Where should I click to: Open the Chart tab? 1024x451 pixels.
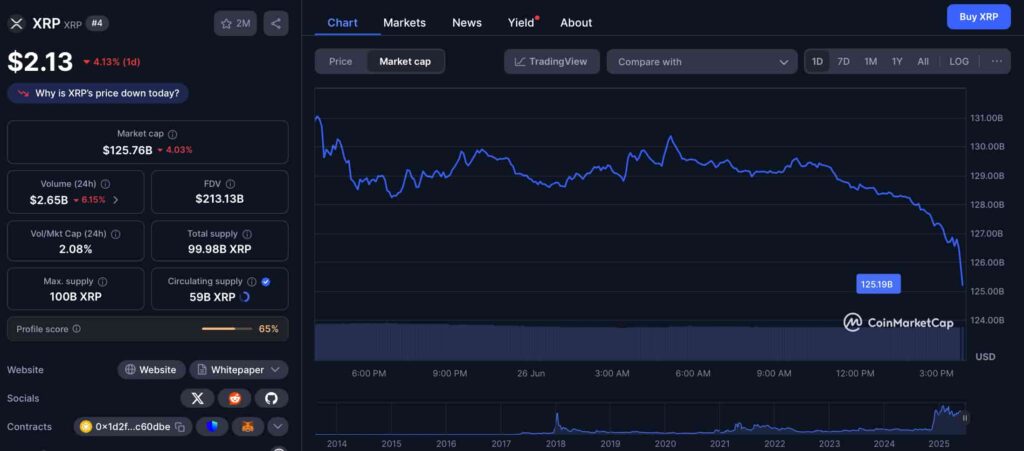pos(342,22)
